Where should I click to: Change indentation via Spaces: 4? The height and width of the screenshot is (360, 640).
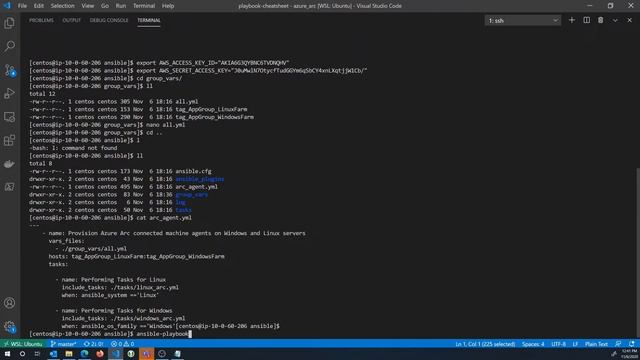(533, 344)
